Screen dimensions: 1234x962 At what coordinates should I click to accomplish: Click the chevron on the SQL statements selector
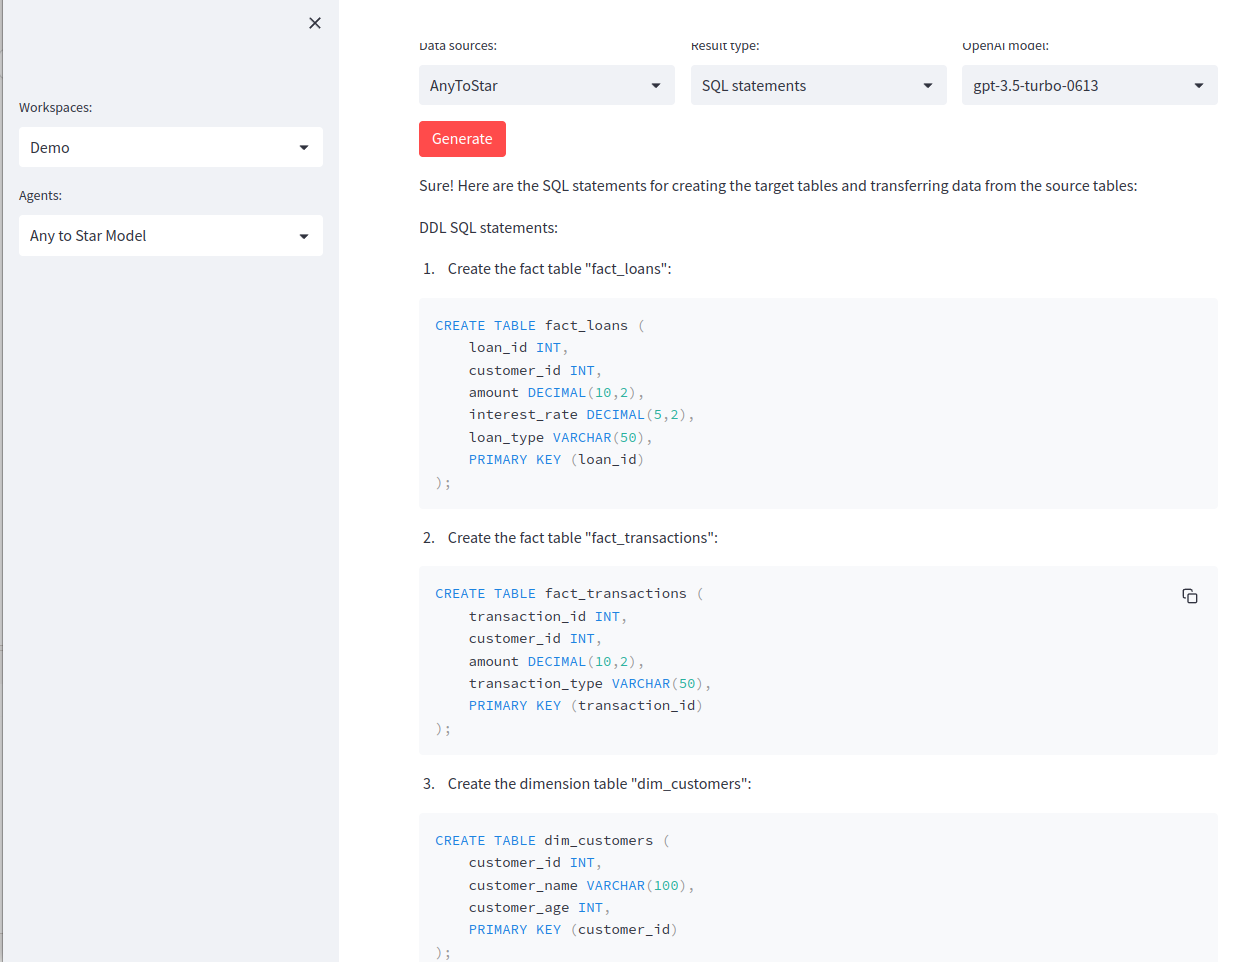tap(928, 85)
